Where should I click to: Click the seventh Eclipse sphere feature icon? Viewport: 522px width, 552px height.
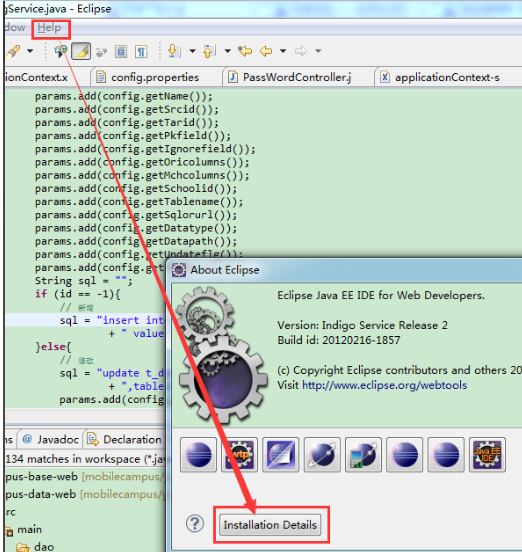coord(446,455)
